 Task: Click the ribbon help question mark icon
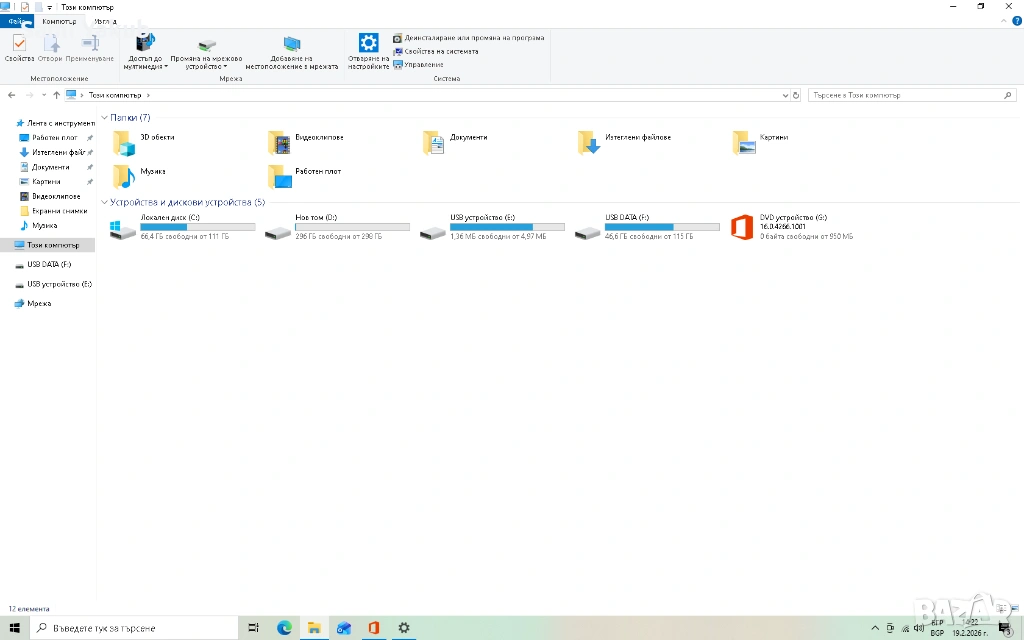click(1016, 21)
